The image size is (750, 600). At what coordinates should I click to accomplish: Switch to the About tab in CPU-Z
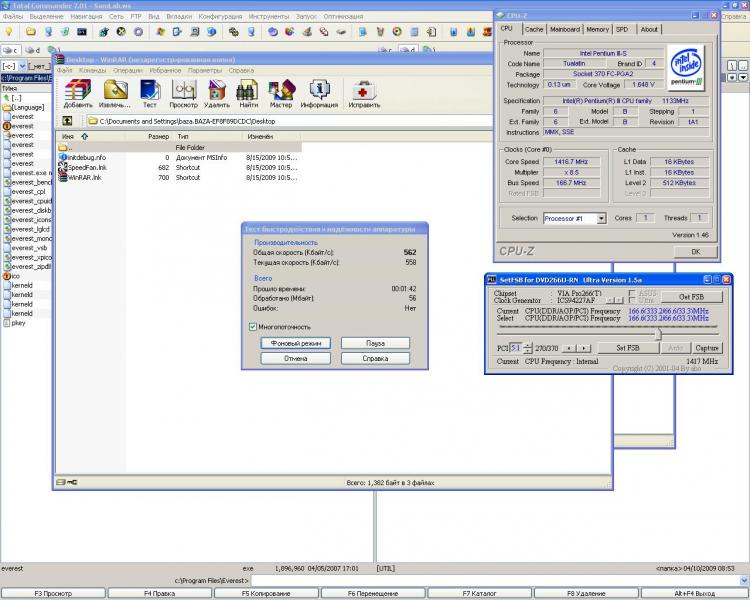tap(649, 29)
